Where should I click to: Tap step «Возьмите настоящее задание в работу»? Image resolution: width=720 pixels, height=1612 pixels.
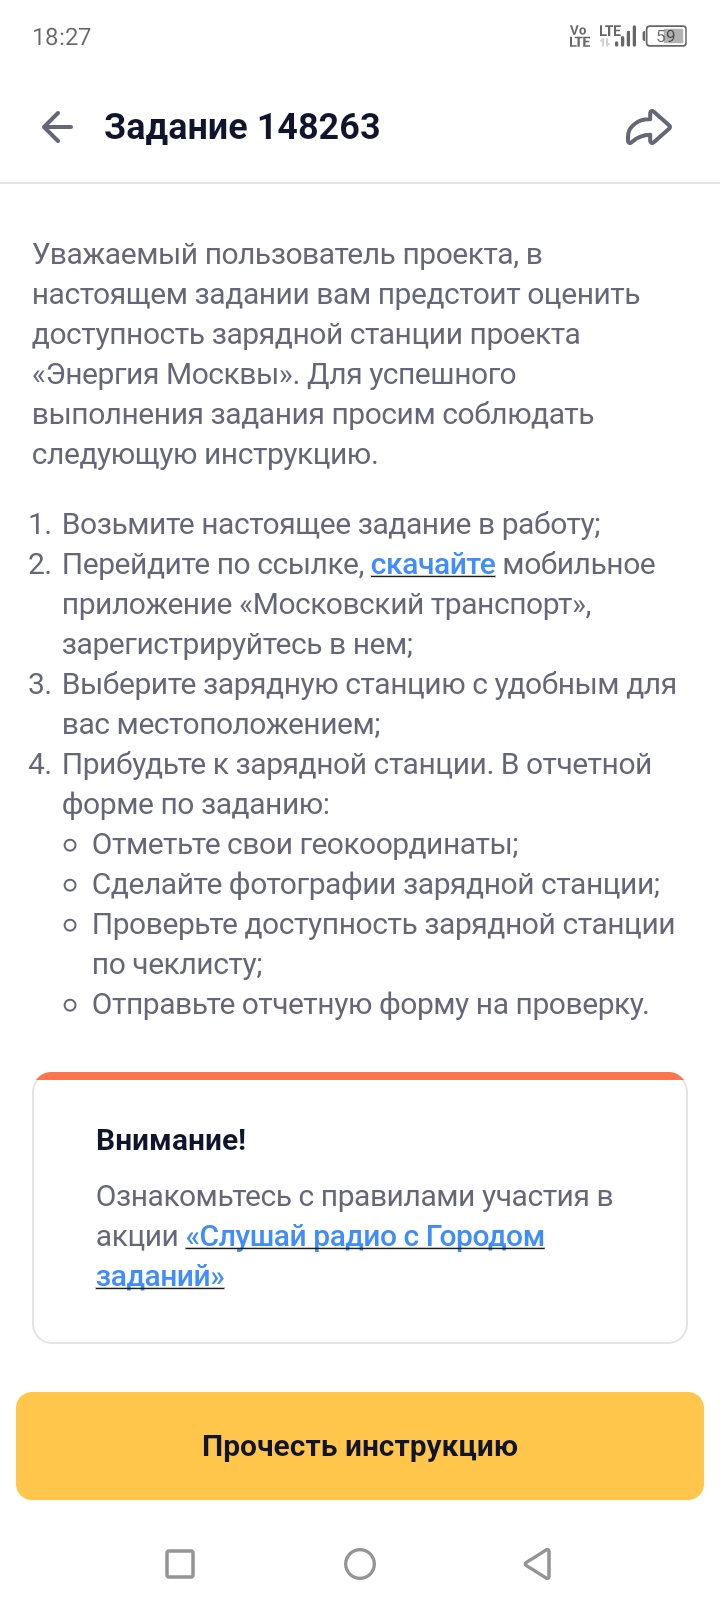331,524
